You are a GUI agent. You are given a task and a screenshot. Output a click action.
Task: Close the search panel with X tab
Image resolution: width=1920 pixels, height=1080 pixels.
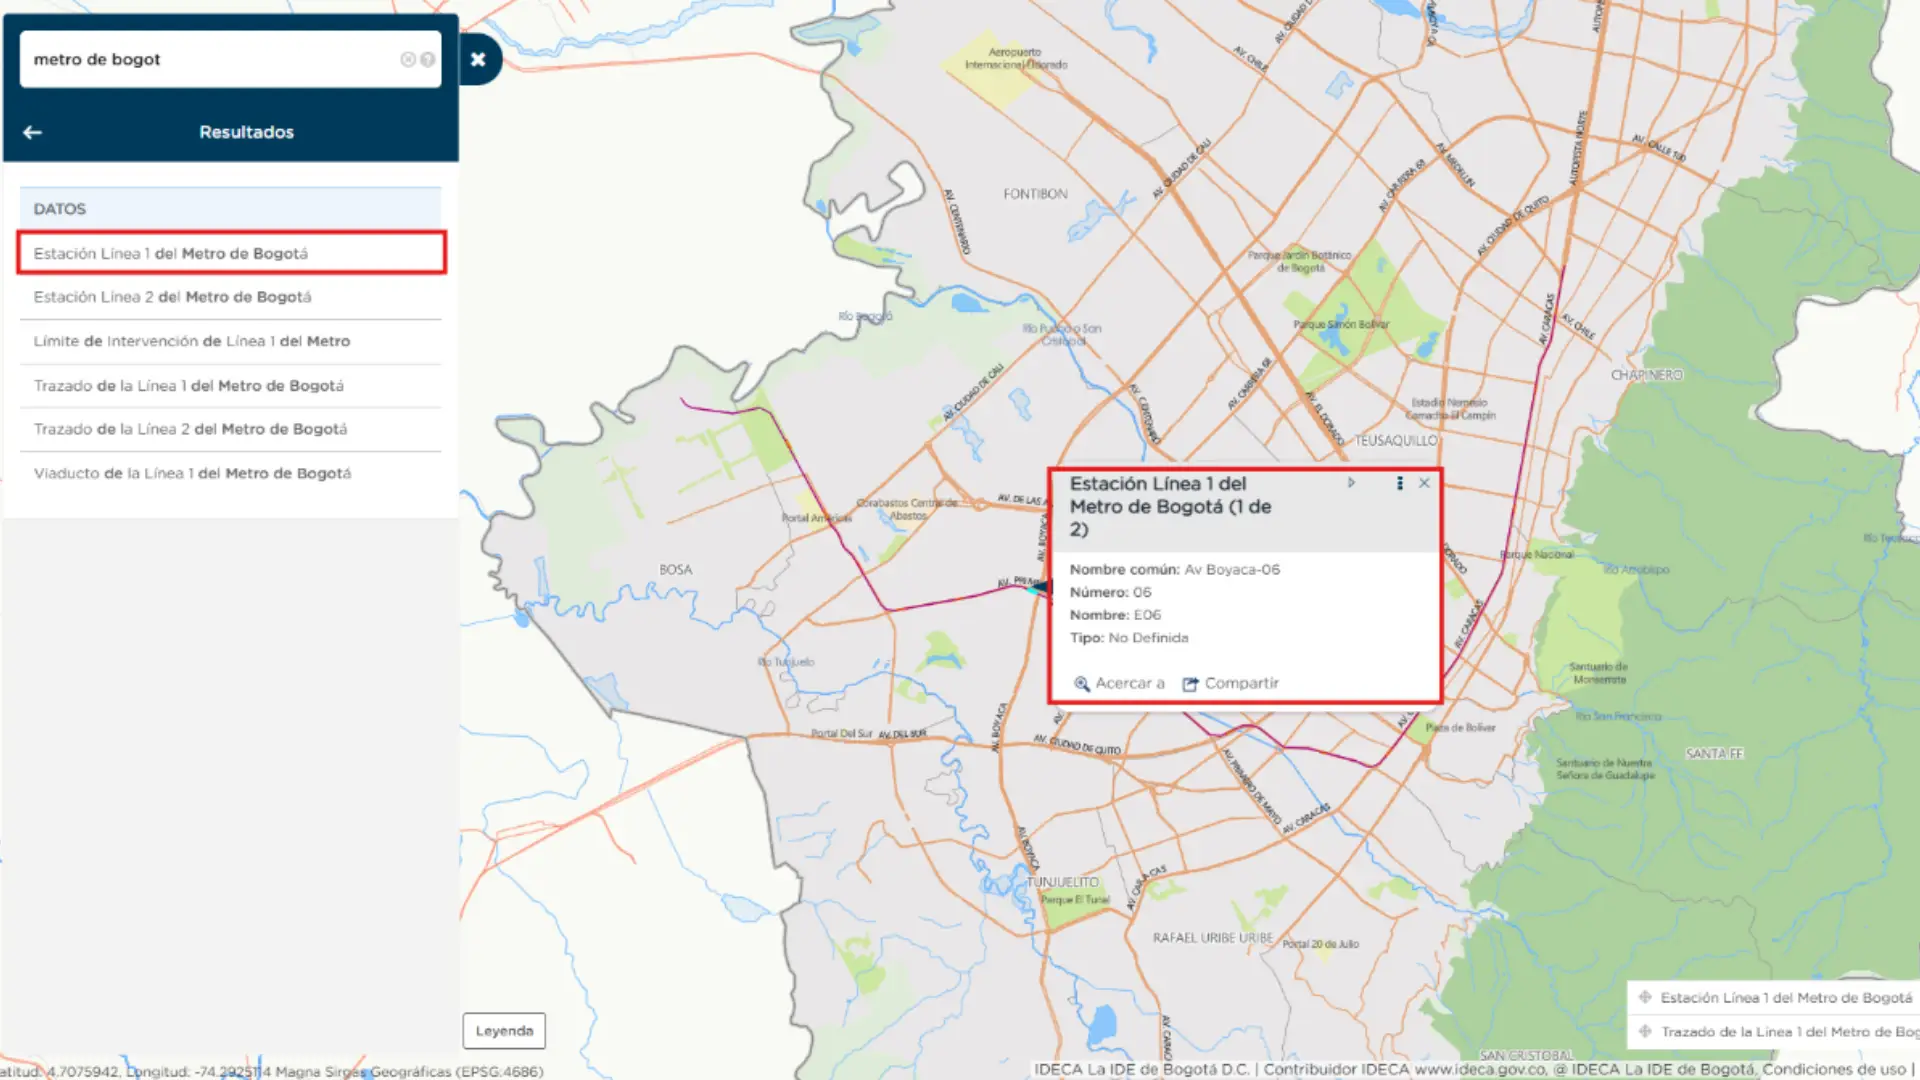click(478, 59)
